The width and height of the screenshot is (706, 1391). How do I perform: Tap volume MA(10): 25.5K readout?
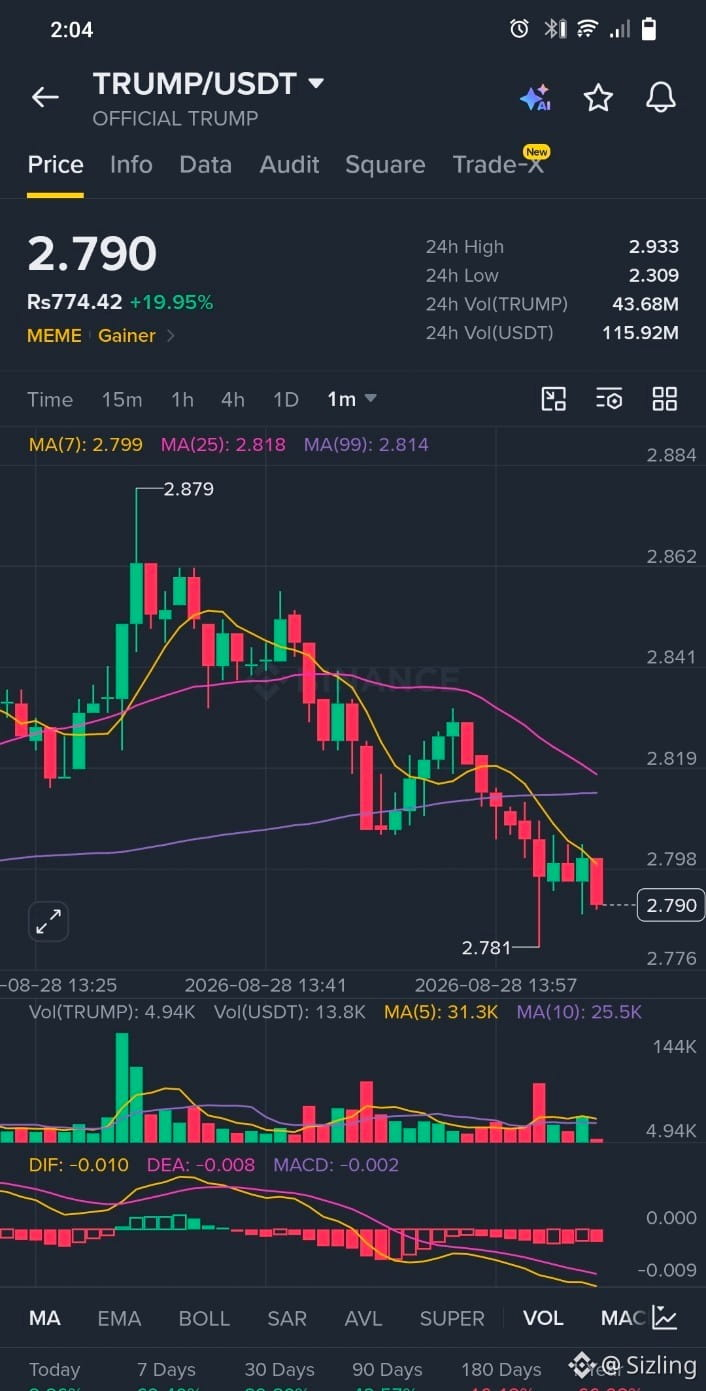[579, 1012]
